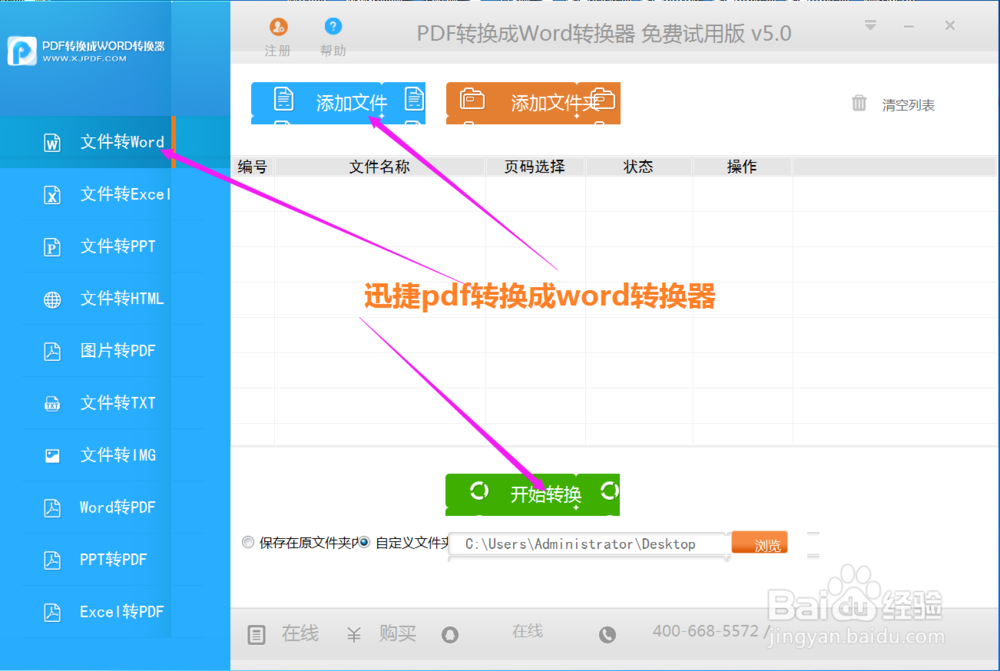This screenshot has width=1000, height=671.
Task: Click the picture icon for 文件转IMG
Action: click(x=51, y=455)
